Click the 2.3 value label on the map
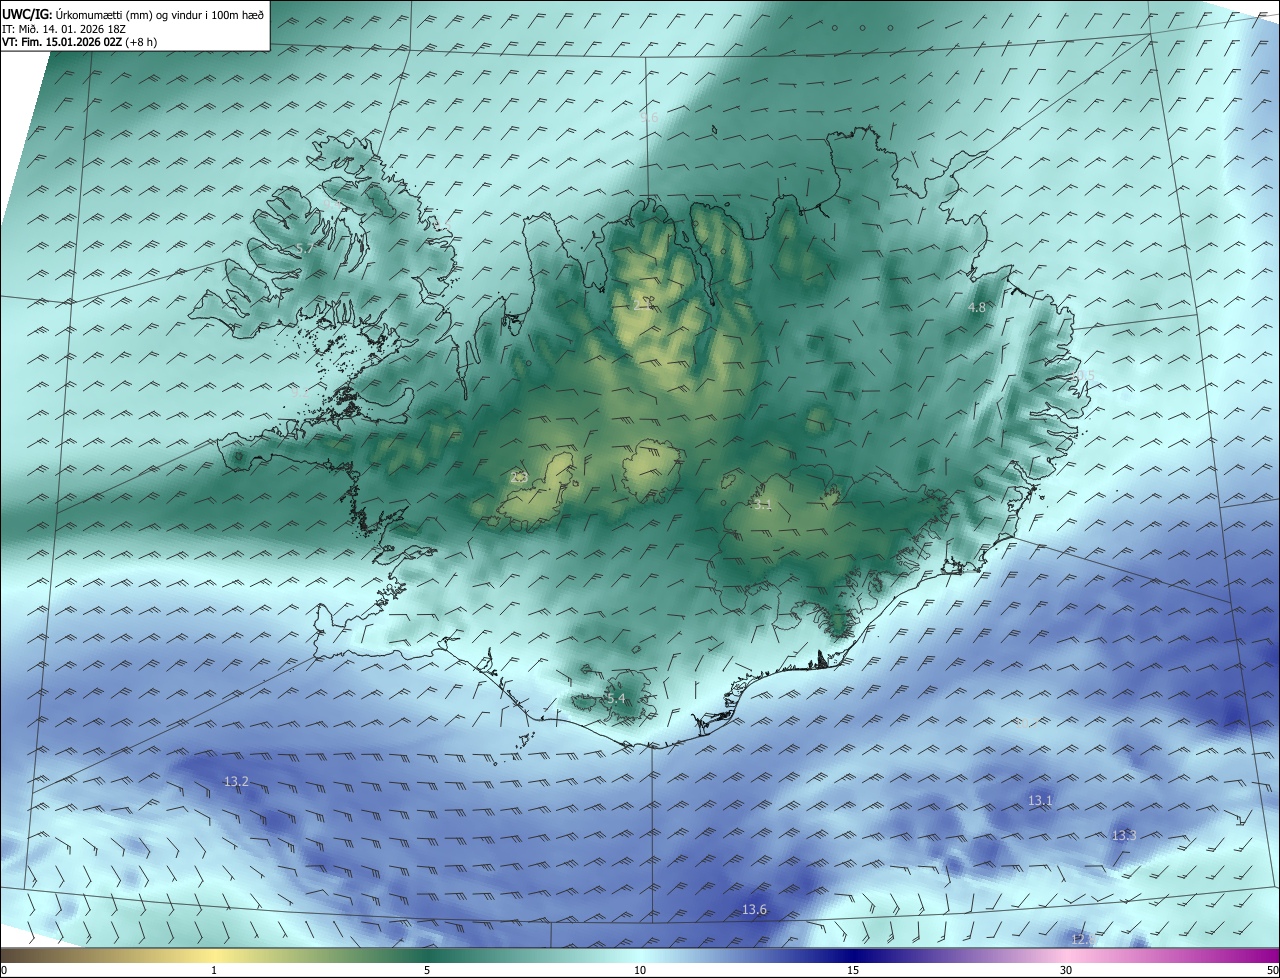Viewport: 1280px width, 978px height. point(518,477)
